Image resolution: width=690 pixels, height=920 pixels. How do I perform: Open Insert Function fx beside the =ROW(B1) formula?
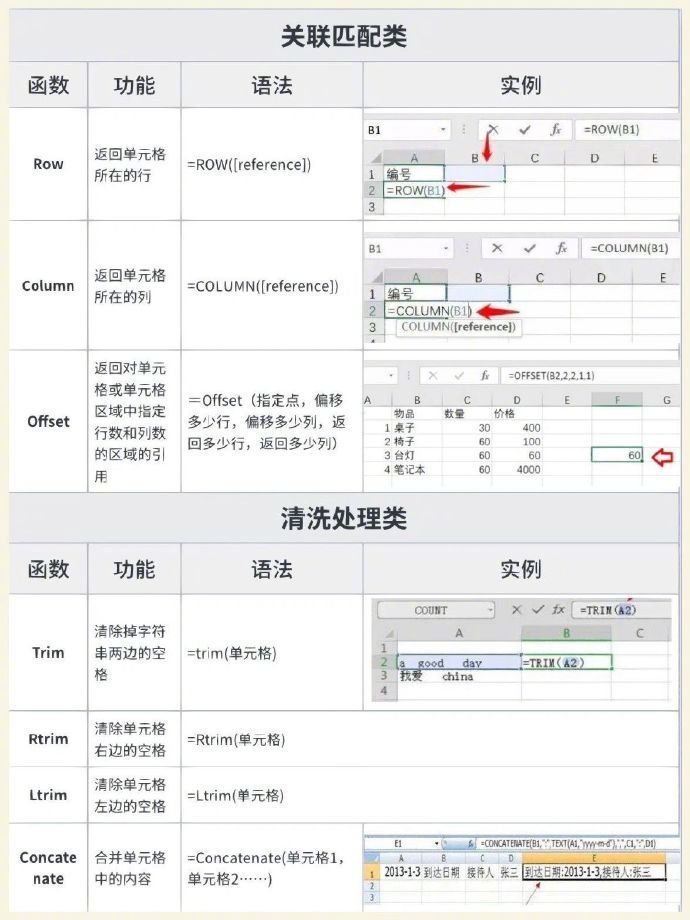[555, 130]
